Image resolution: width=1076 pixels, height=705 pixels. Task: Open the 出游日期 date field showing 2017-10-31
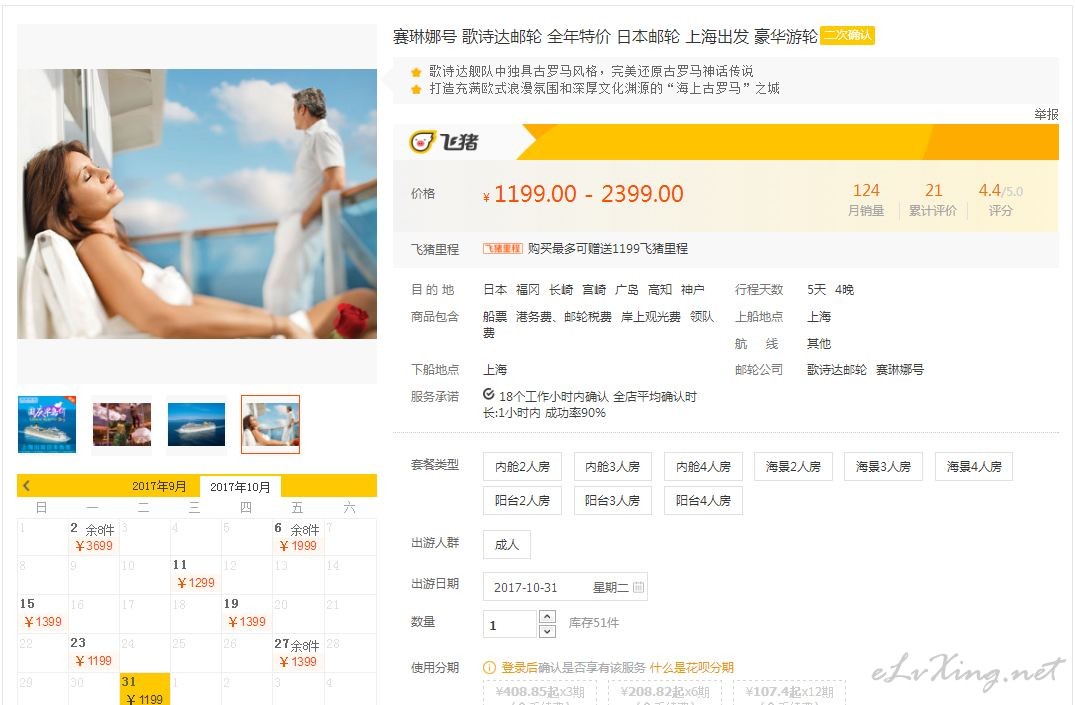(565, 587)
